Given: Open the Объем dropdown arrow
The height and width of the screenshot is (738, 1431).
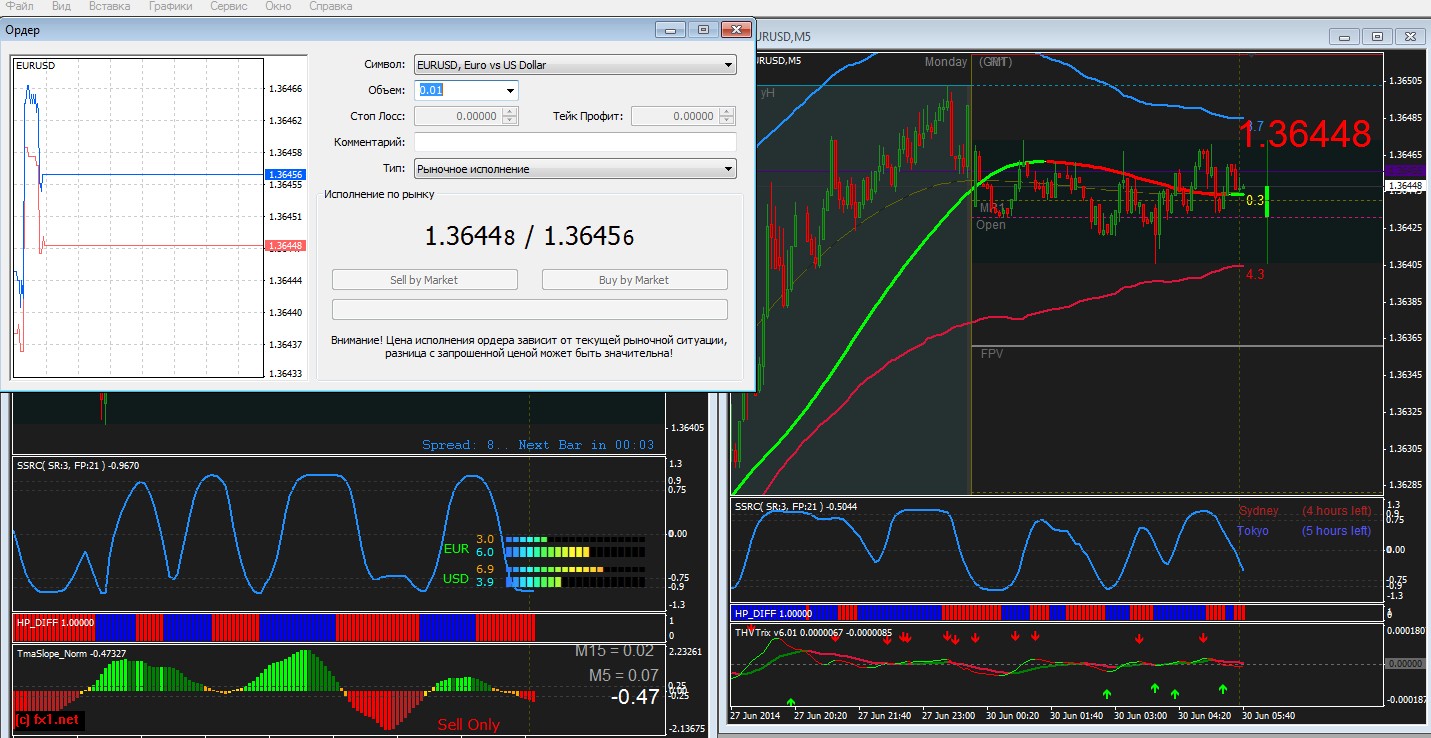Looking at the screenshot, I should 511,91.
